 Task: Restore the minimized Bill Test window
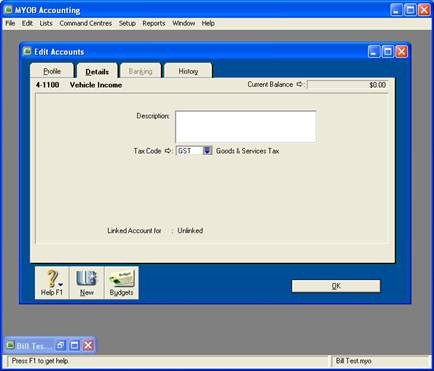point(60,345)
